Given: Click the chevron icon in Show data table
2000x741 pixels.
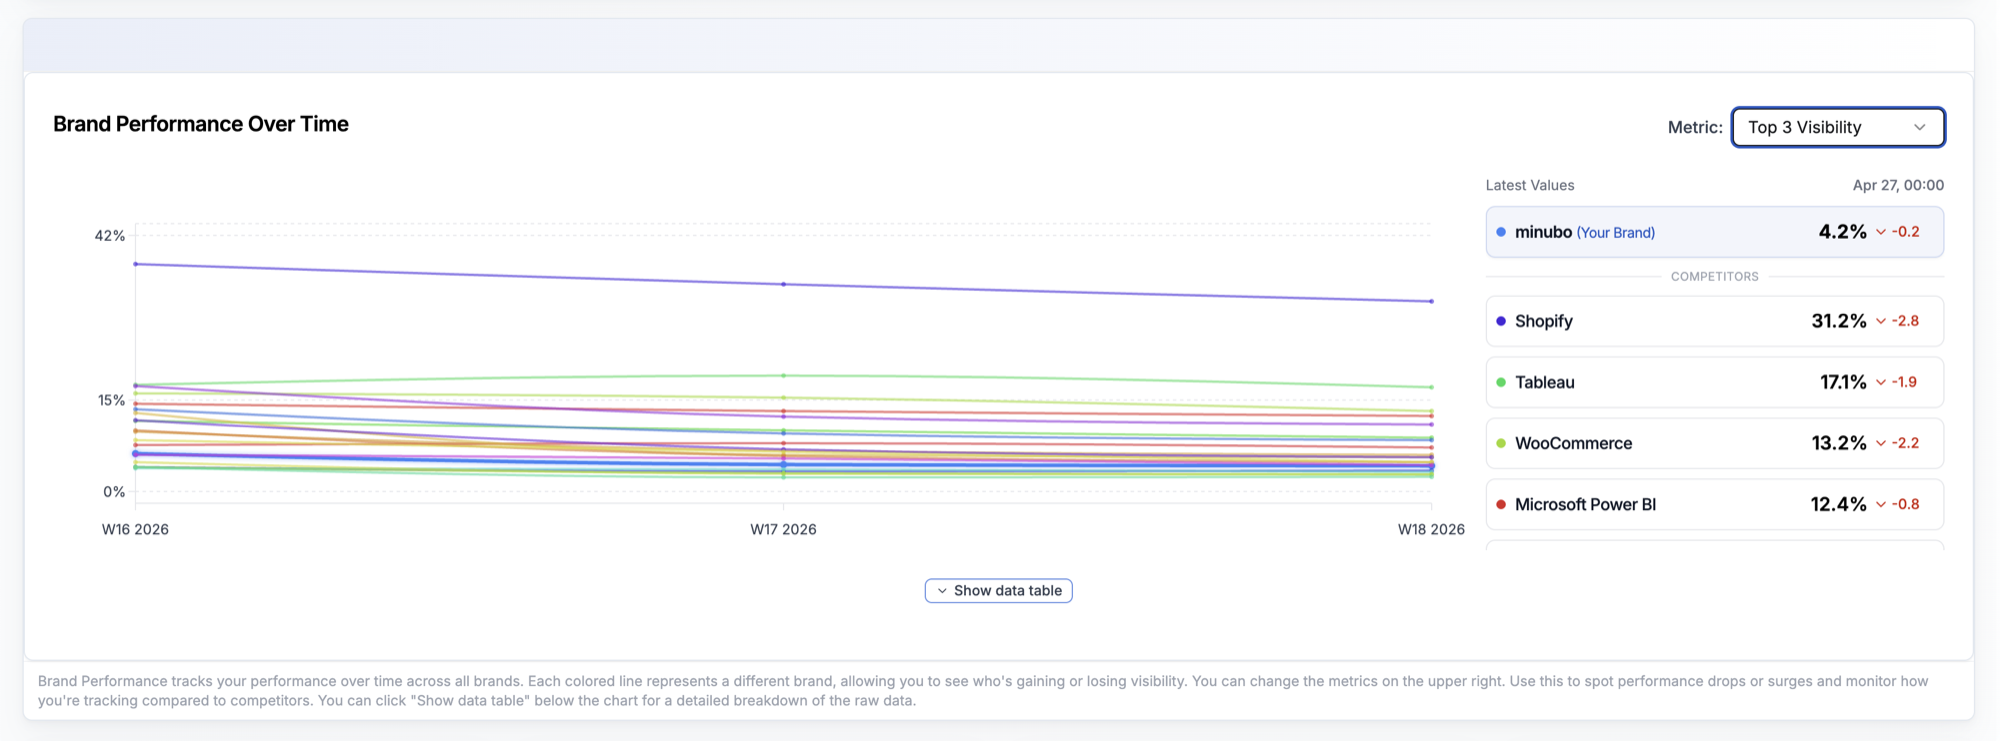Looking at the screenshot, I should (x=942, y=591).
